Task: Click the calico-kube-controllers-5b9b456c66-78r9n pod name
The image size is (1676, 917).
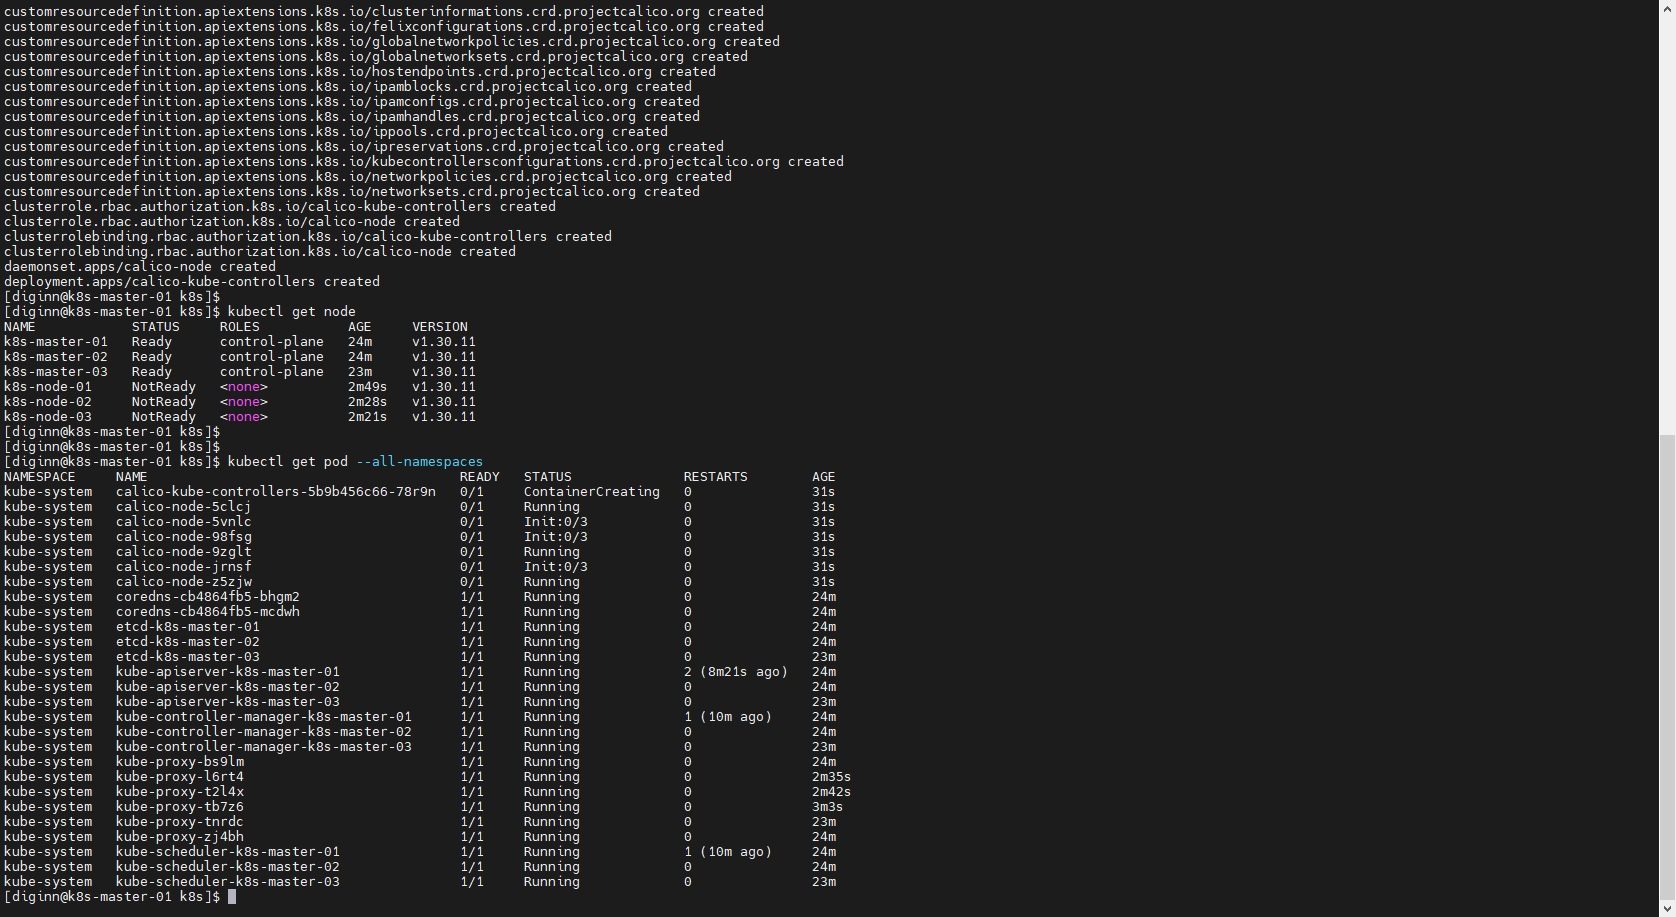Action: point(275,492)
